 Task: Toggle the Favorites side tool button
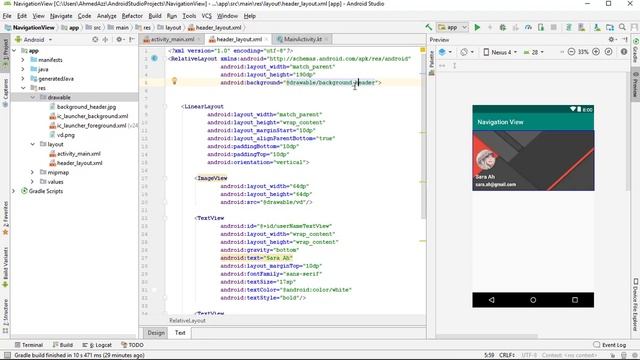point(5,218)
